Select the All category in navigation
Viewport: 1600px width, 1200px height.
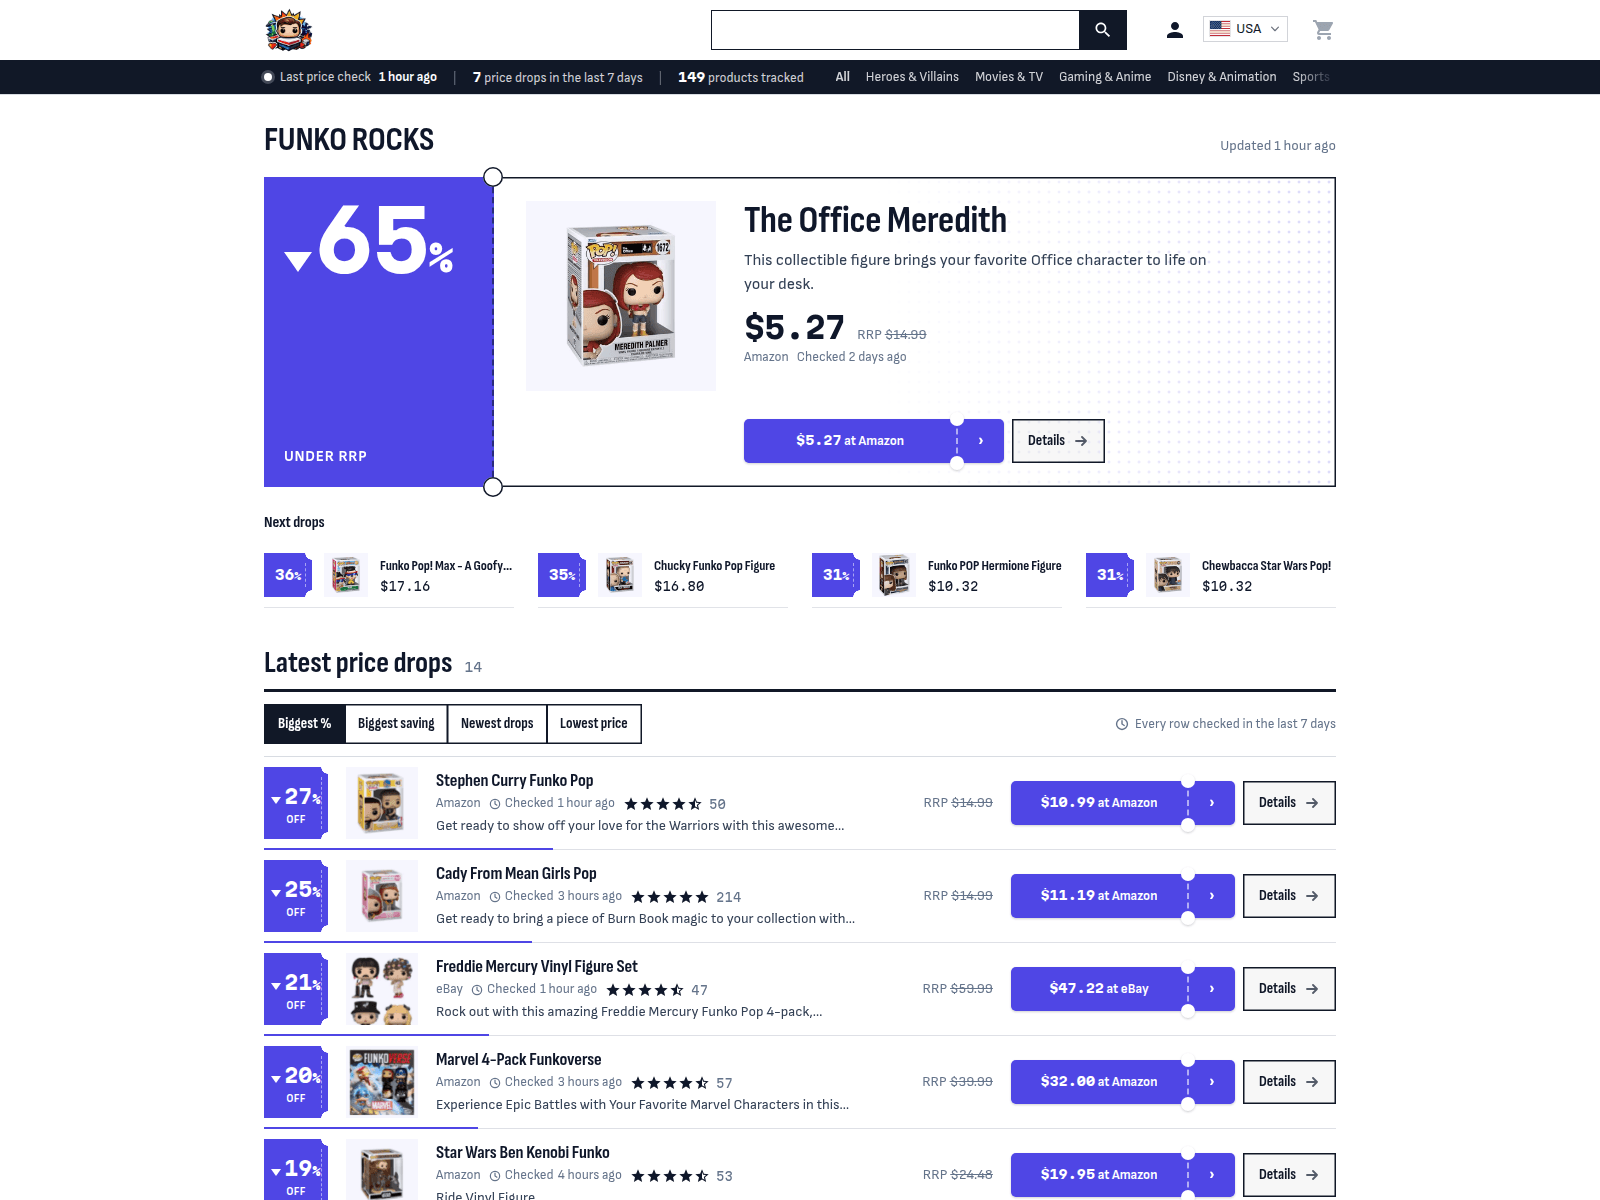coord(843,77)
